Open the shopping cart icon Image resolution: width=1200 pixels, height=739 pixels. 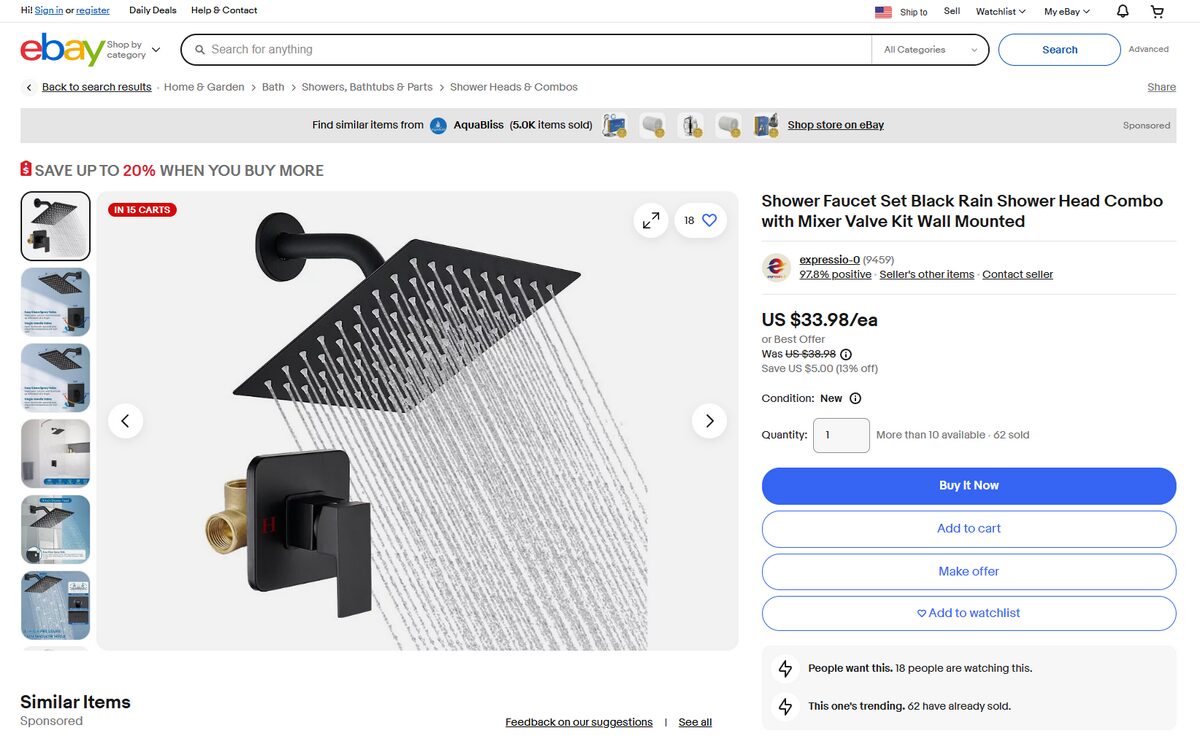pos(1157,11)
